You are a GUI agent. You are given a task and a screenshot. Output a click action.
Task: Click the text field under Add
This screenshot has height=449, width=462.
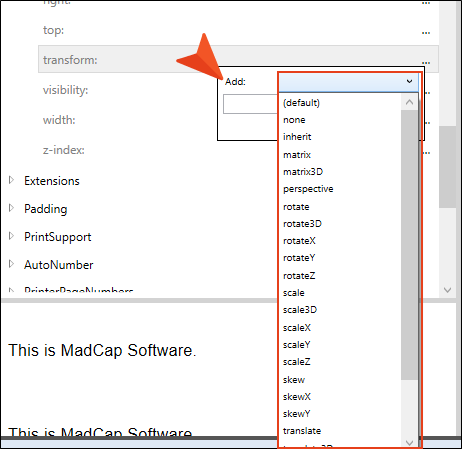251,104
